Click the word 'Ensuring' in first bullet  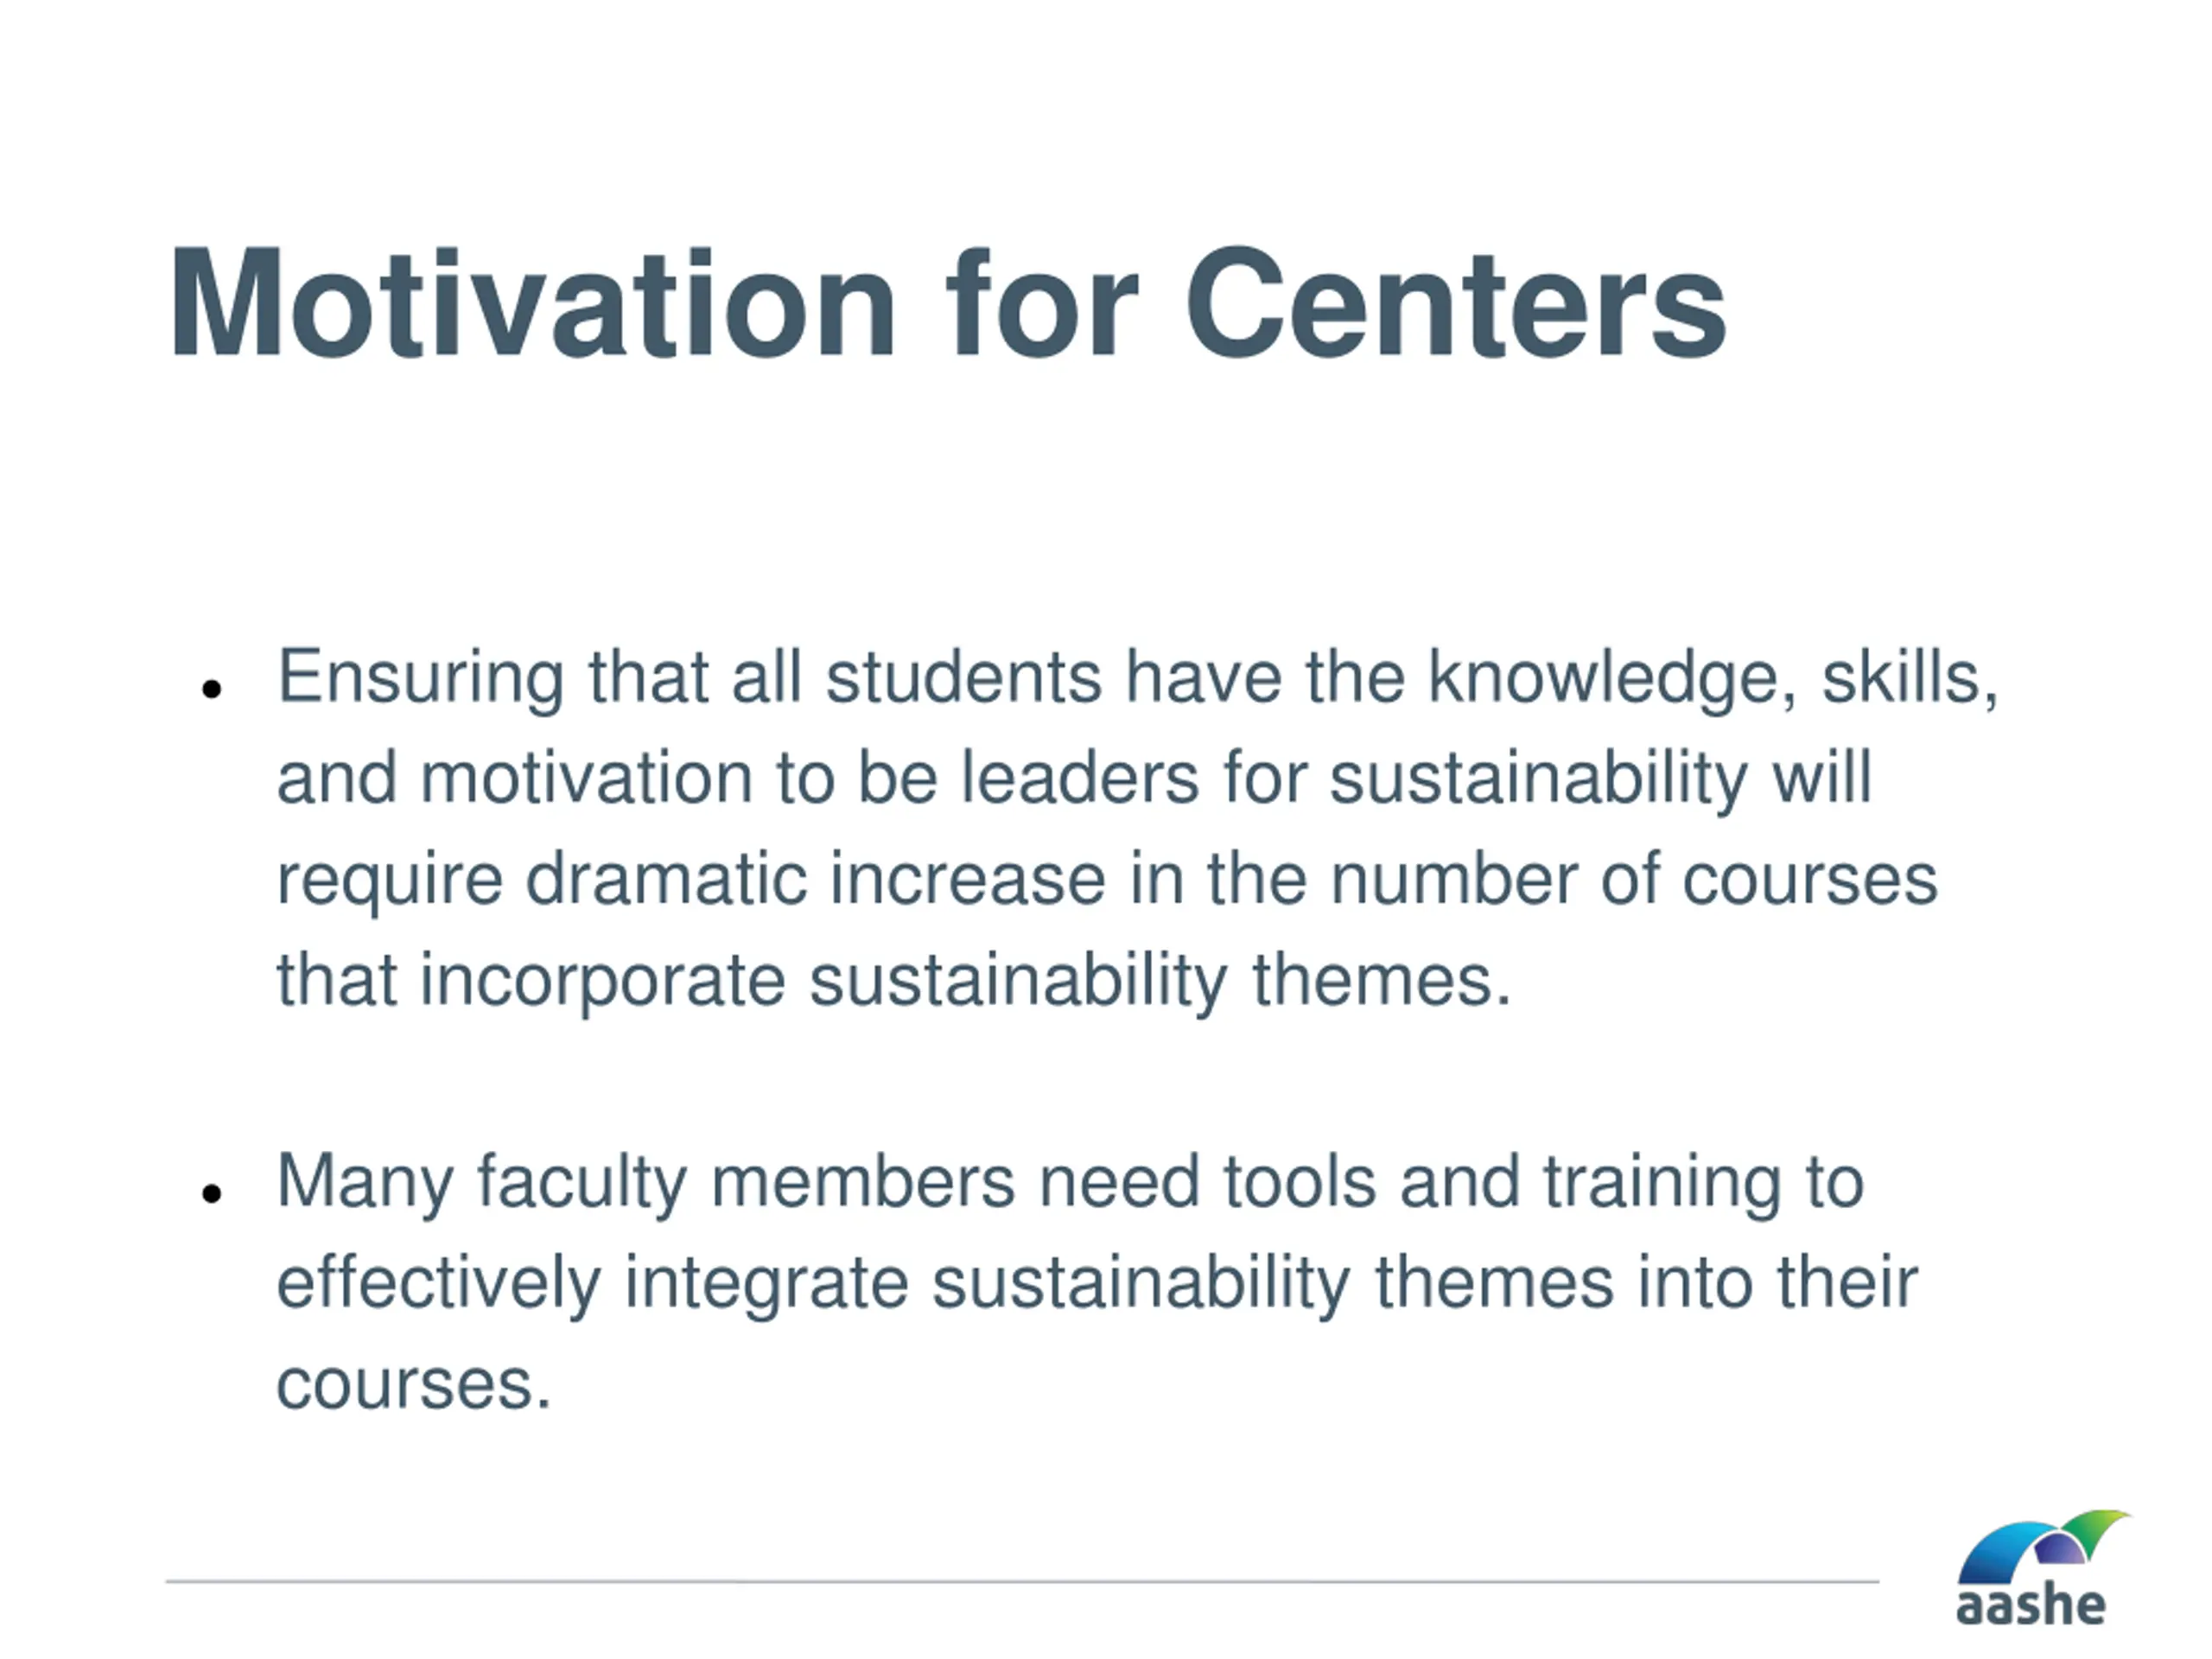click(x=420, y=678)
